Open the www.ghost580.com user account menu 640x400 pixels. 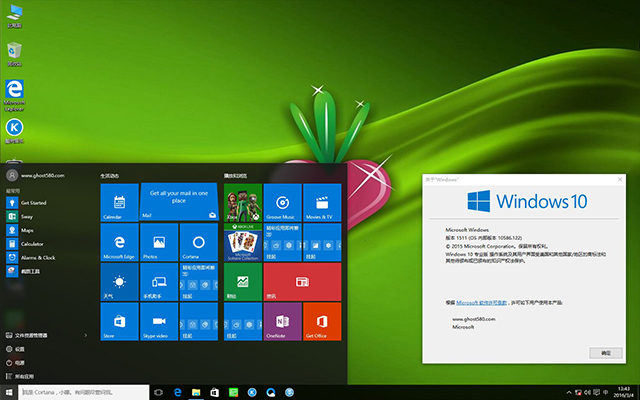[40, 175]
